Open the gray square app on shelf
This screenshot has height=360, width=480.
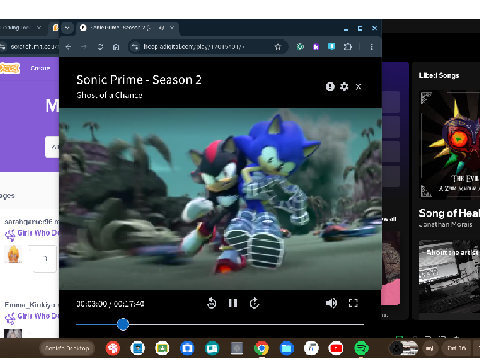(x=237, y=348)
